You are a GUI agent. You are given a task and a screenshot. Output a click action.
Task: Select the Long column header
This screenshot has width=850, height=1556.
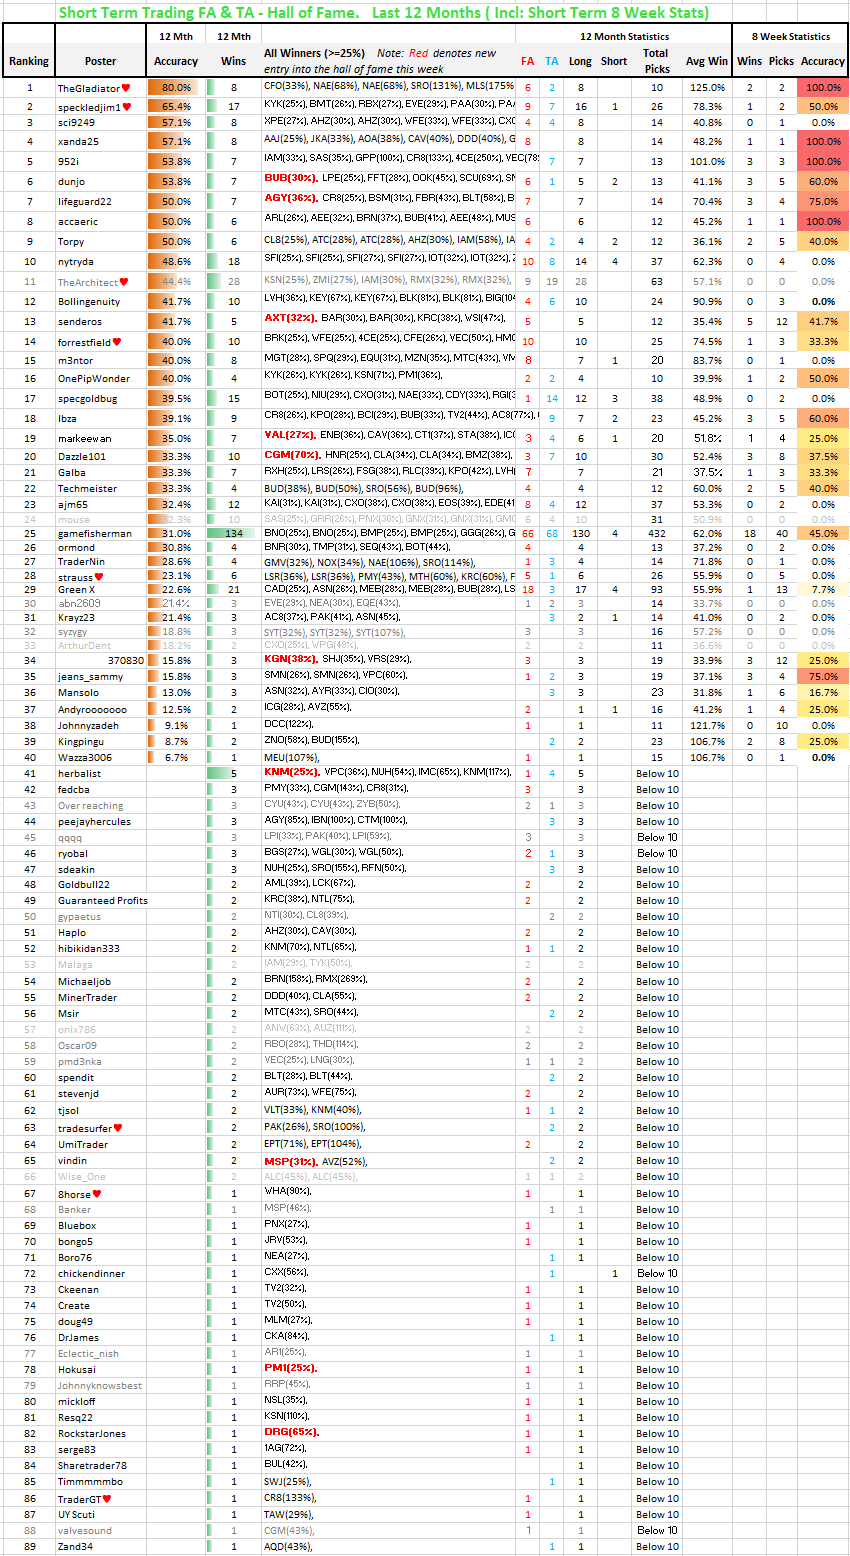(x=580, y=61)
